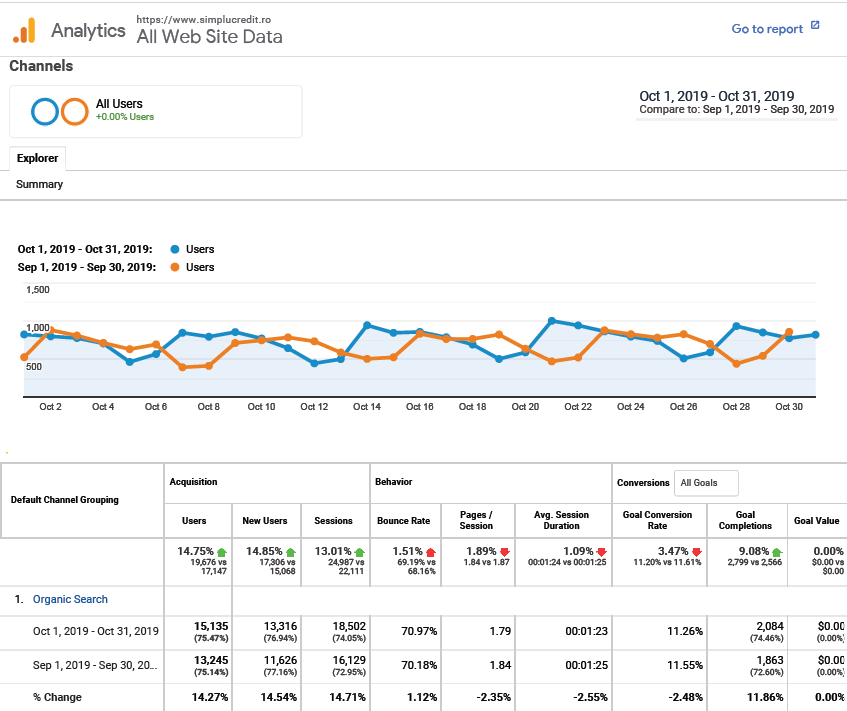Sort by the Users column header
The image size is (847, 711).
(x=196, y=520)
